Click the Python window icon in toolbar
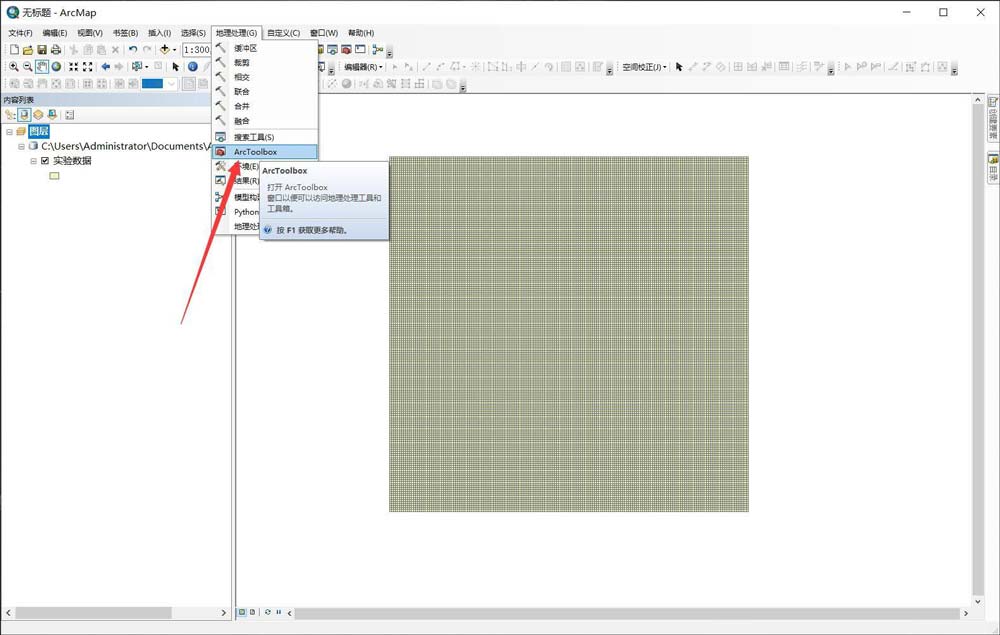The width and height of the screenshot is (1000, 635). click(x=360, y=50)
